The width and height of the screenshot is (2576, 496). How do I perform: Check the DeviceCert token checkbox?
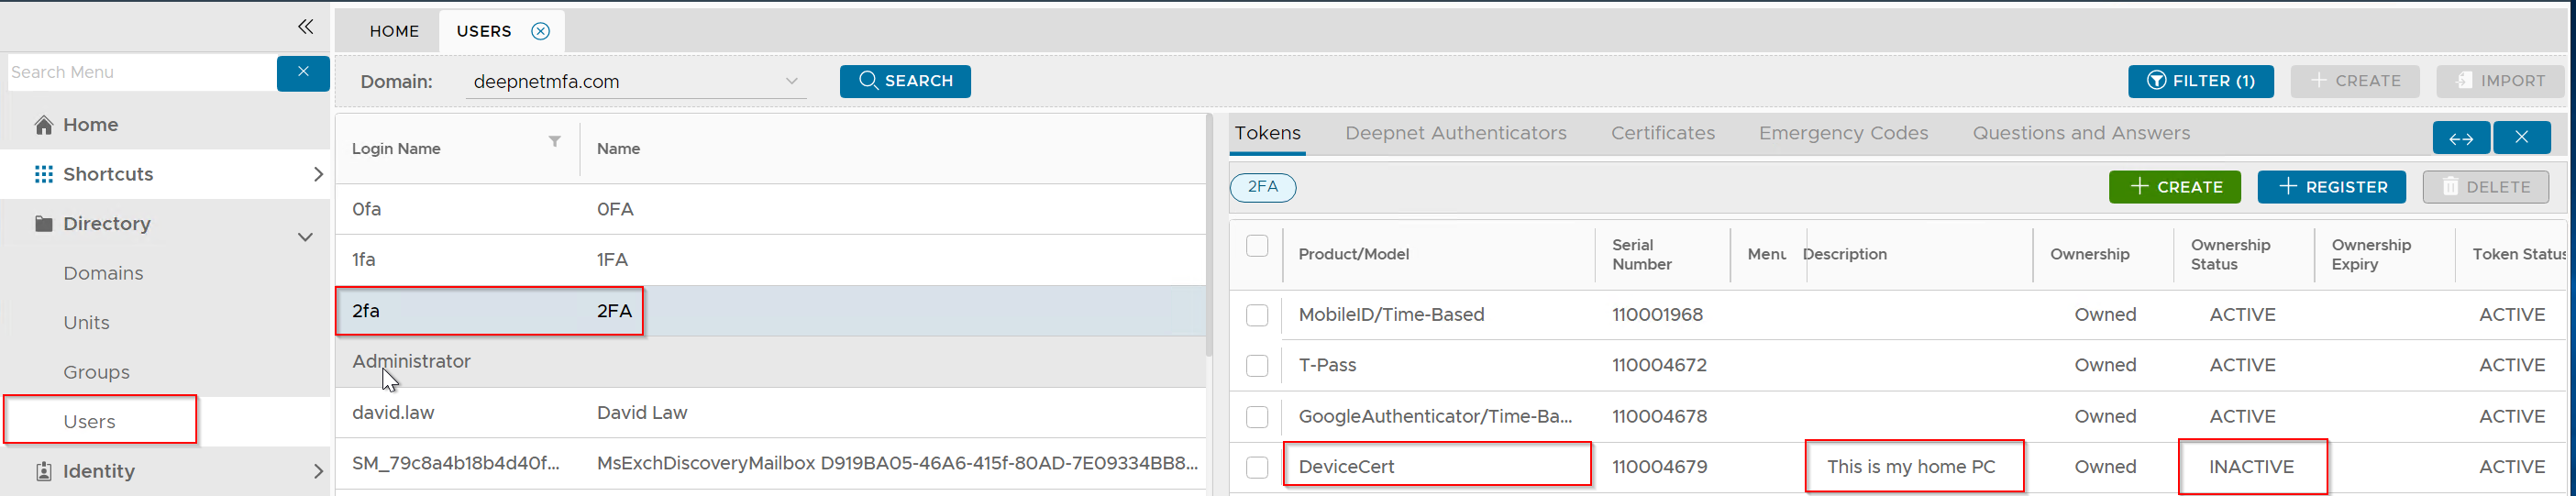tap(1257, 467)
